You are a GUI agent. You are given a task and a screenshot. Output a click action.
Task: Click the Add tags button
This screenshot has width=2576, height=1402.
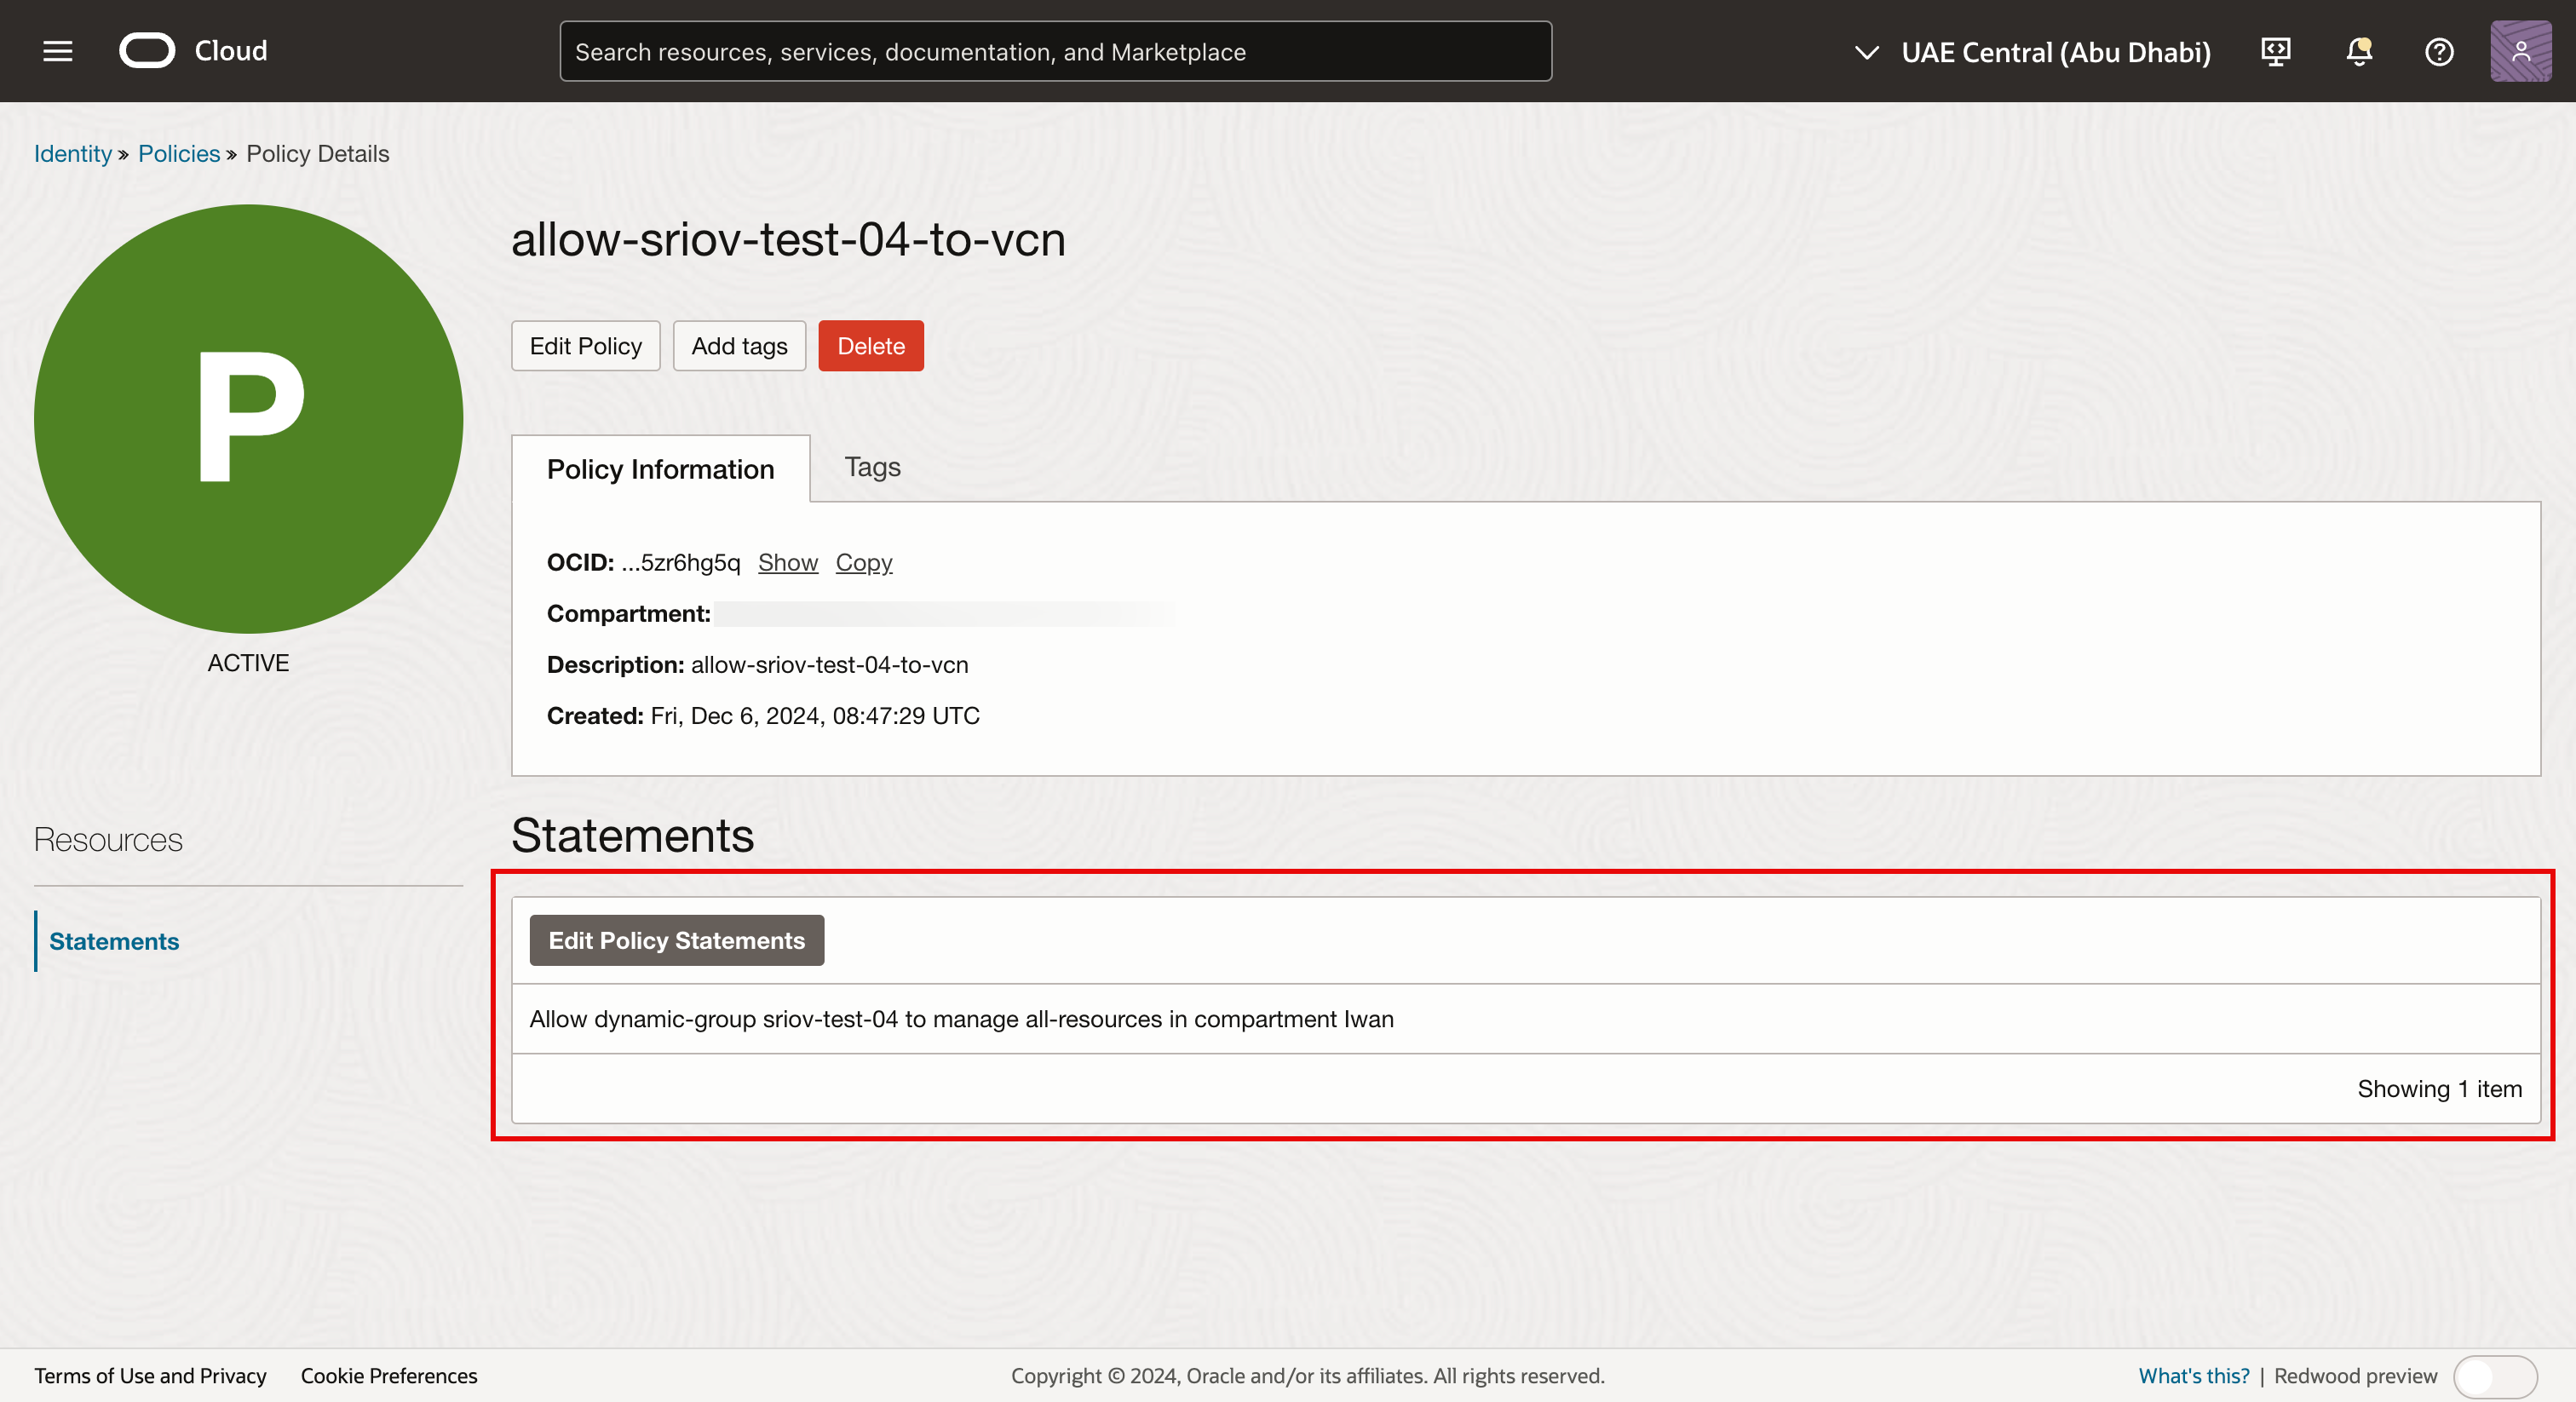[x=739, y=346]
